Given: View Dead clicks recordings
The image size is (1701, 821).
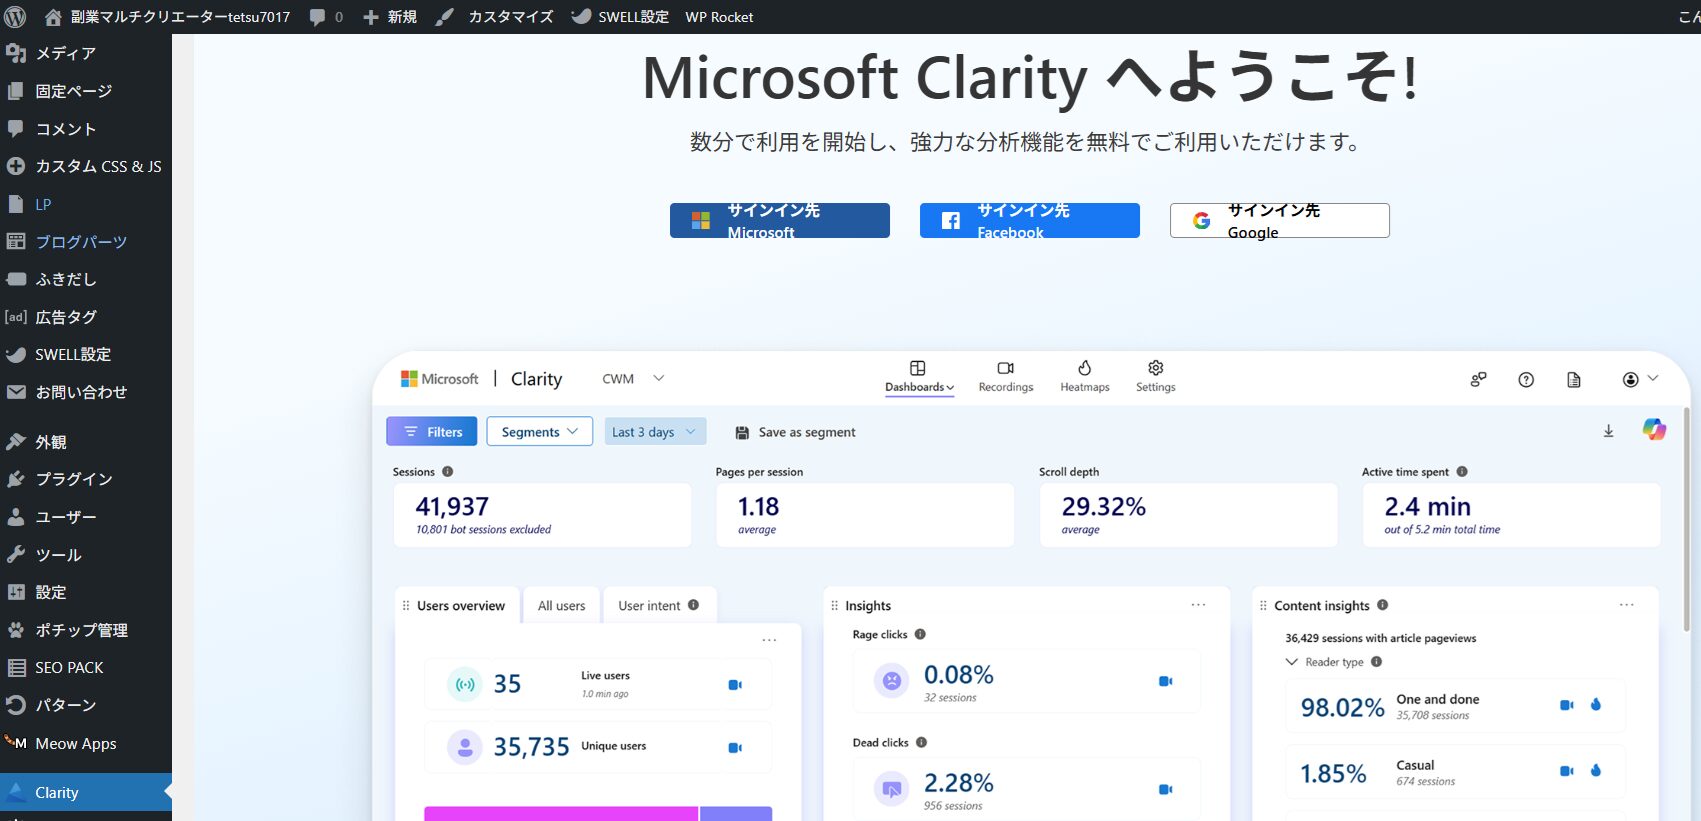Looking at the screenshot, I should [x=1165, y=789].
